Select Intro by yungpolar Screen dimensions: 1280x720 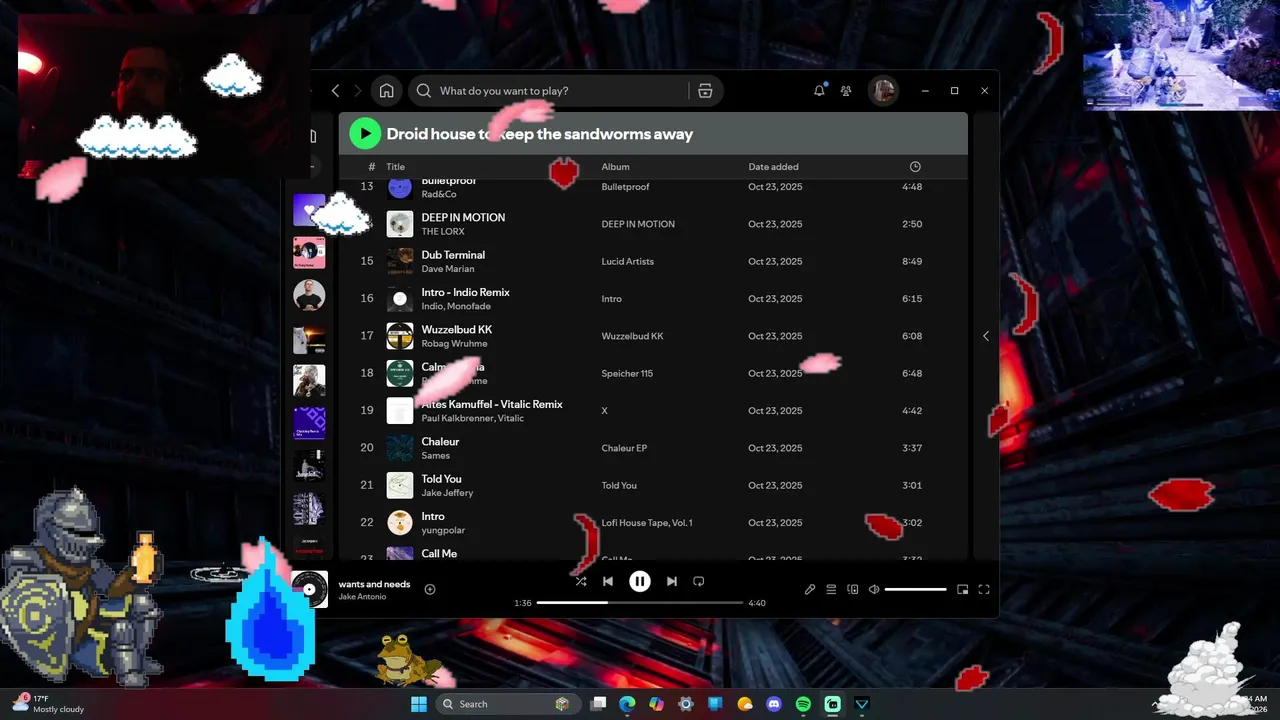pos(433,516)
